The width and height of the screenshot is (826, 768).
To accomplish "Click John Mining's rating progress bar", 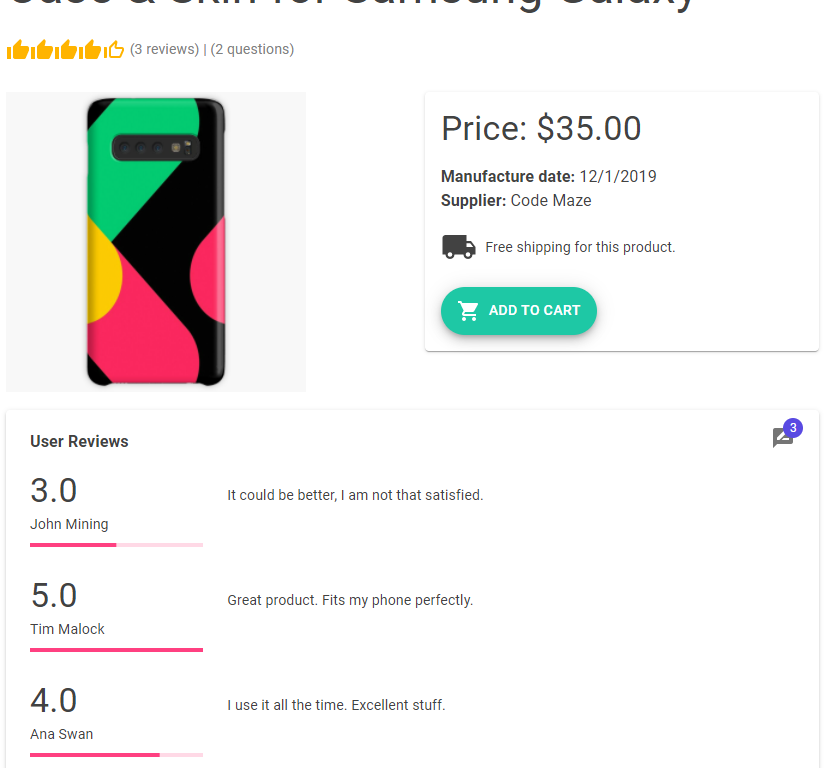I will point(116,545).
